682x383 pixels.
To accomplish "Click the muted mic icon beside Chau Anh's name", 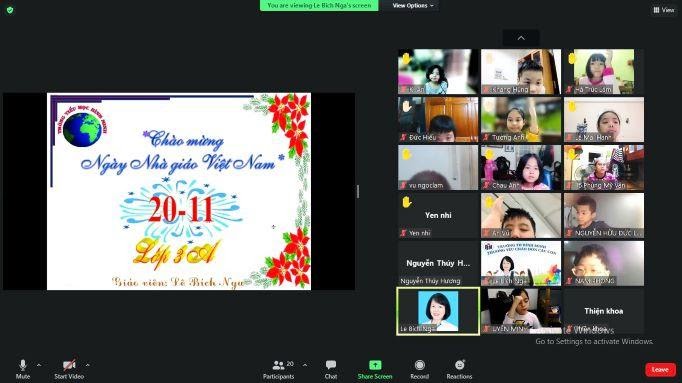I will tap(486, 185).
